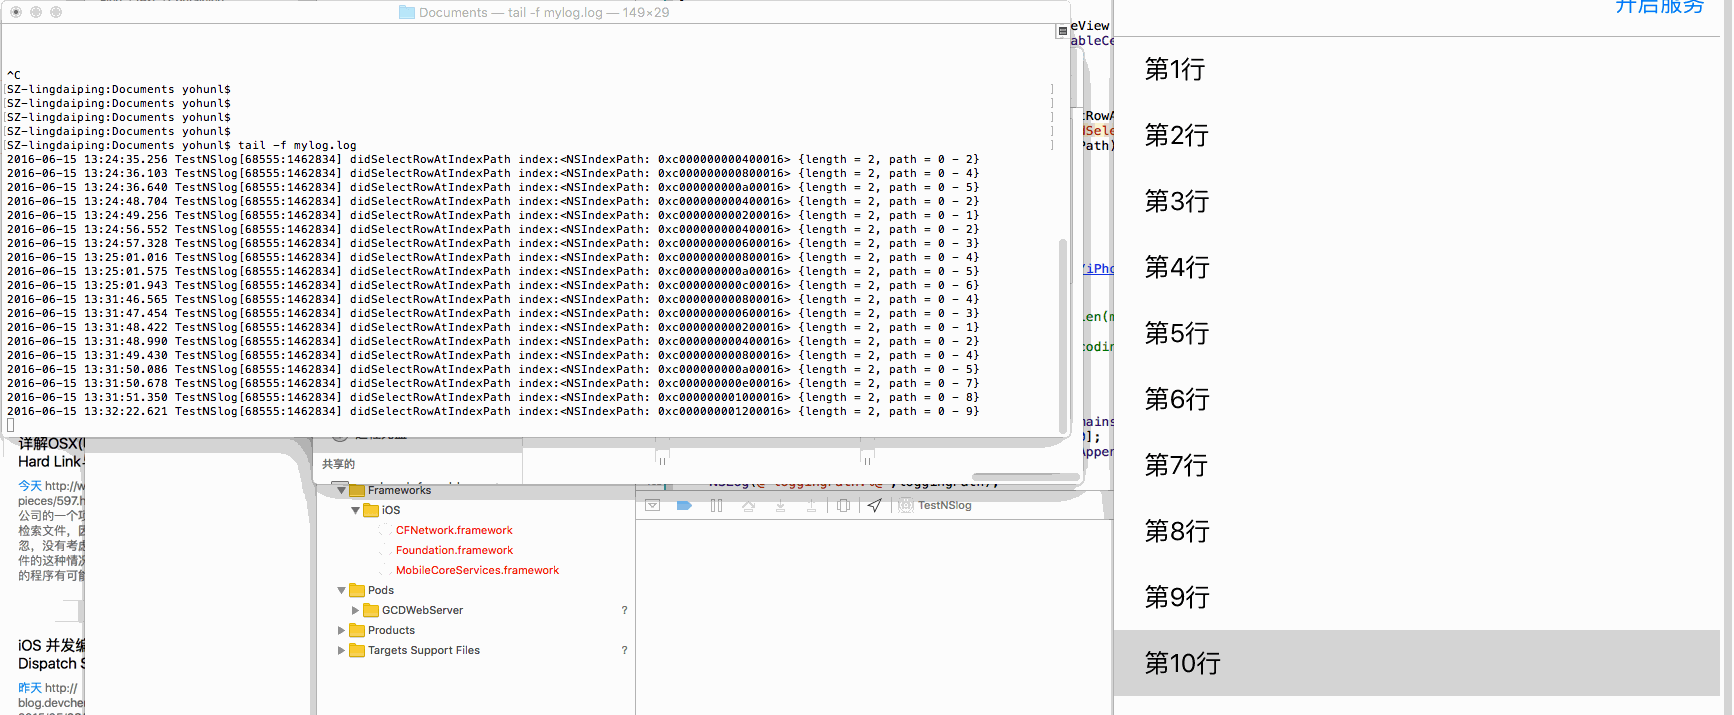Viewport: 1734px width, 715px height.
Task: Tap 第2行 in the simulator list
Action: point(1417,135)
